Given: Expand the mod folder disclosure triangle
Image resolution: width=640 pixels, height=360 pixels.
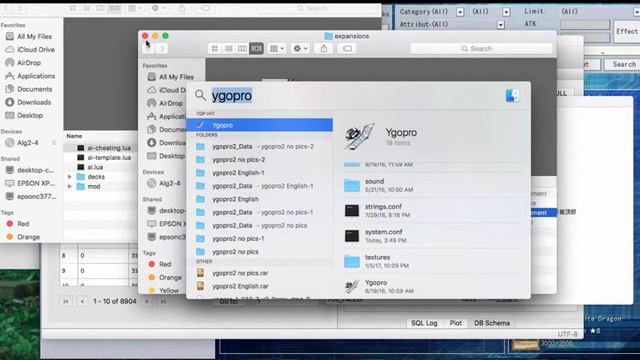Looking at the screenshot, I should 69,187.
